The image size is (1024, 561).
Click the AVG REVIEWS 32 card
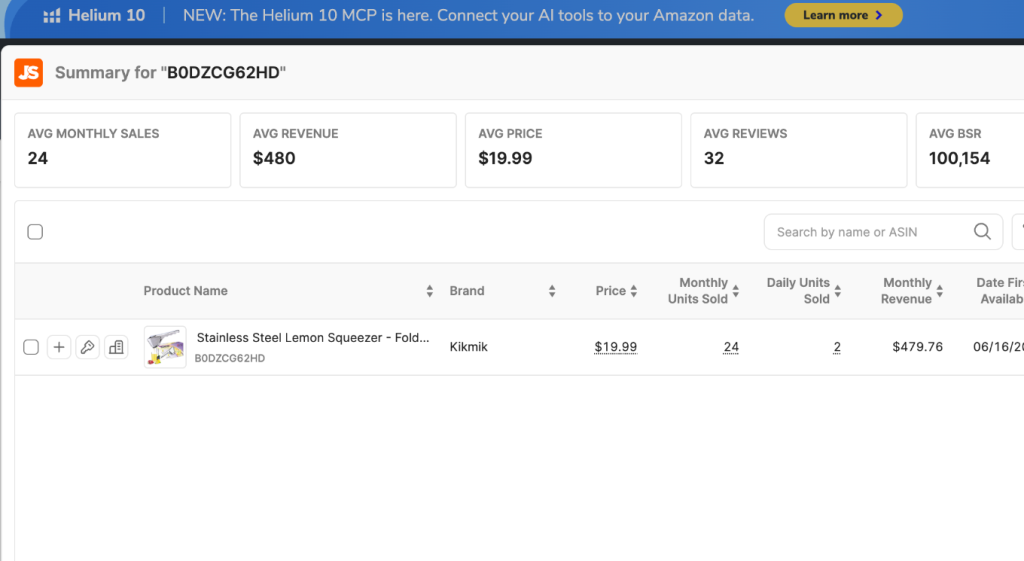pyautogui.click(x=799, y=150)
